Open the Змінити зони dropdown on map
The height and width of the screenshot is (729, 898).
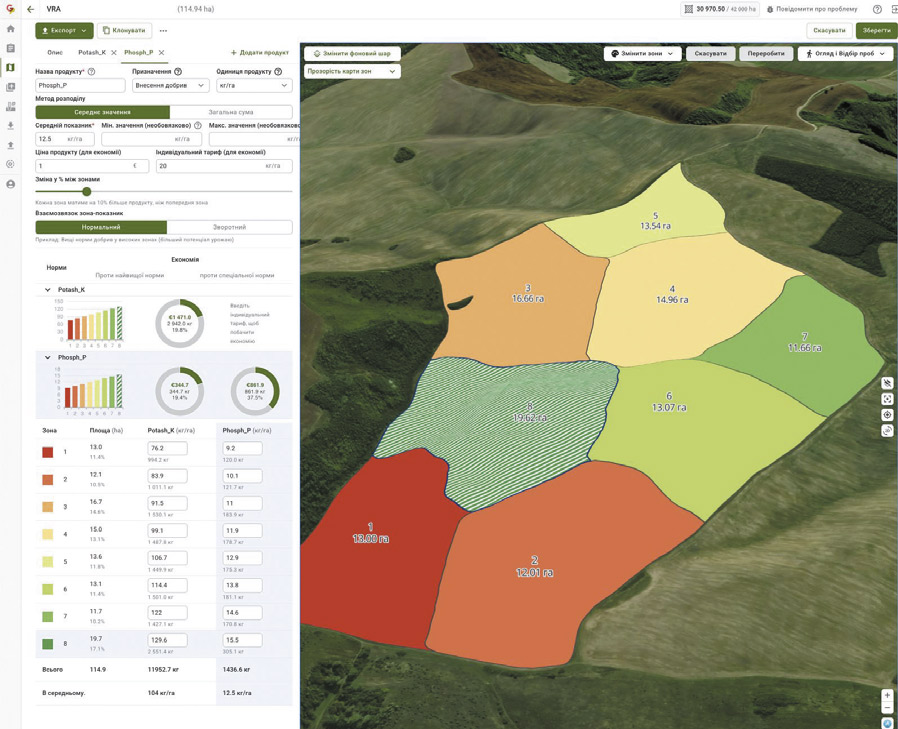[643, 54]
